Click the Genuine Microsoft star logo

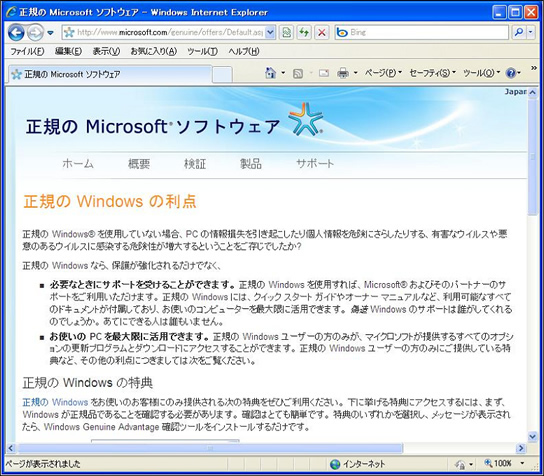(306, 119)
